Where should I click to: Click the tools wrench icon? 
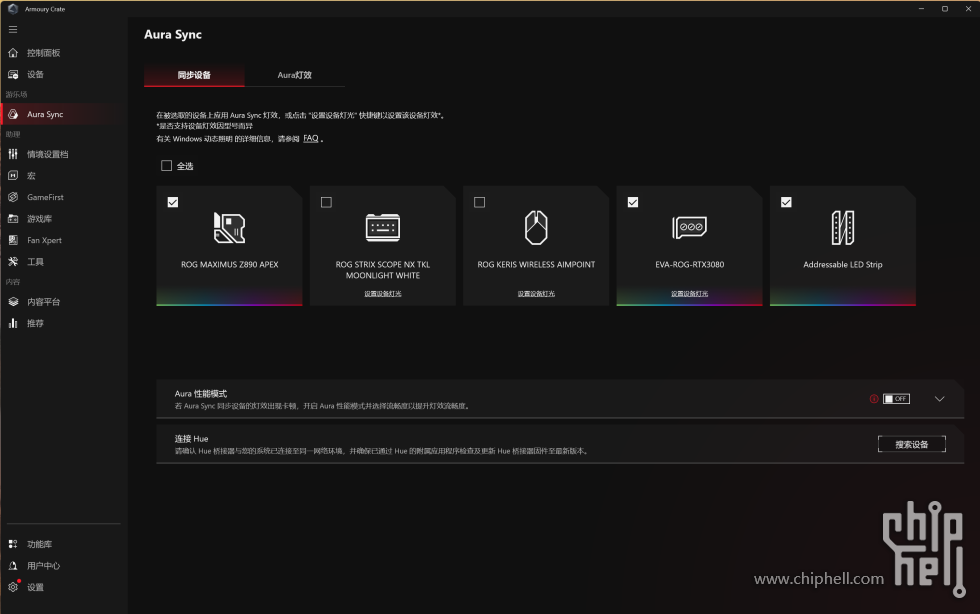pos(13,261)
